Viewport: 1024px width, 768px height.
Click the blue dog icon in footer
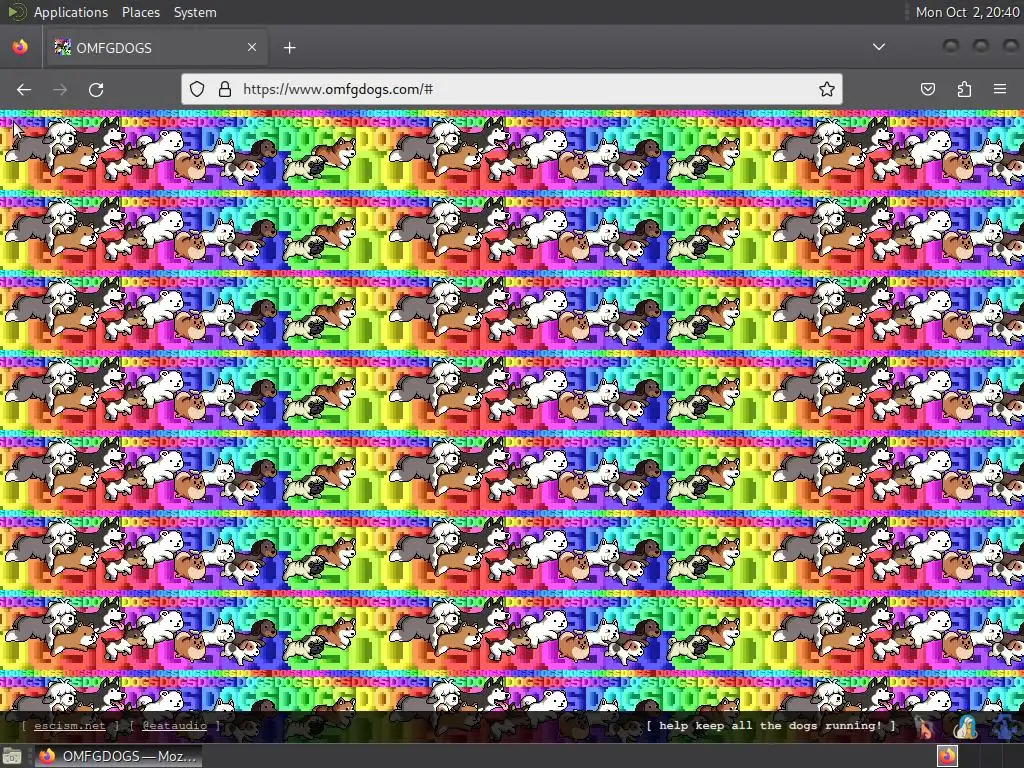(x=1006, y=726)
